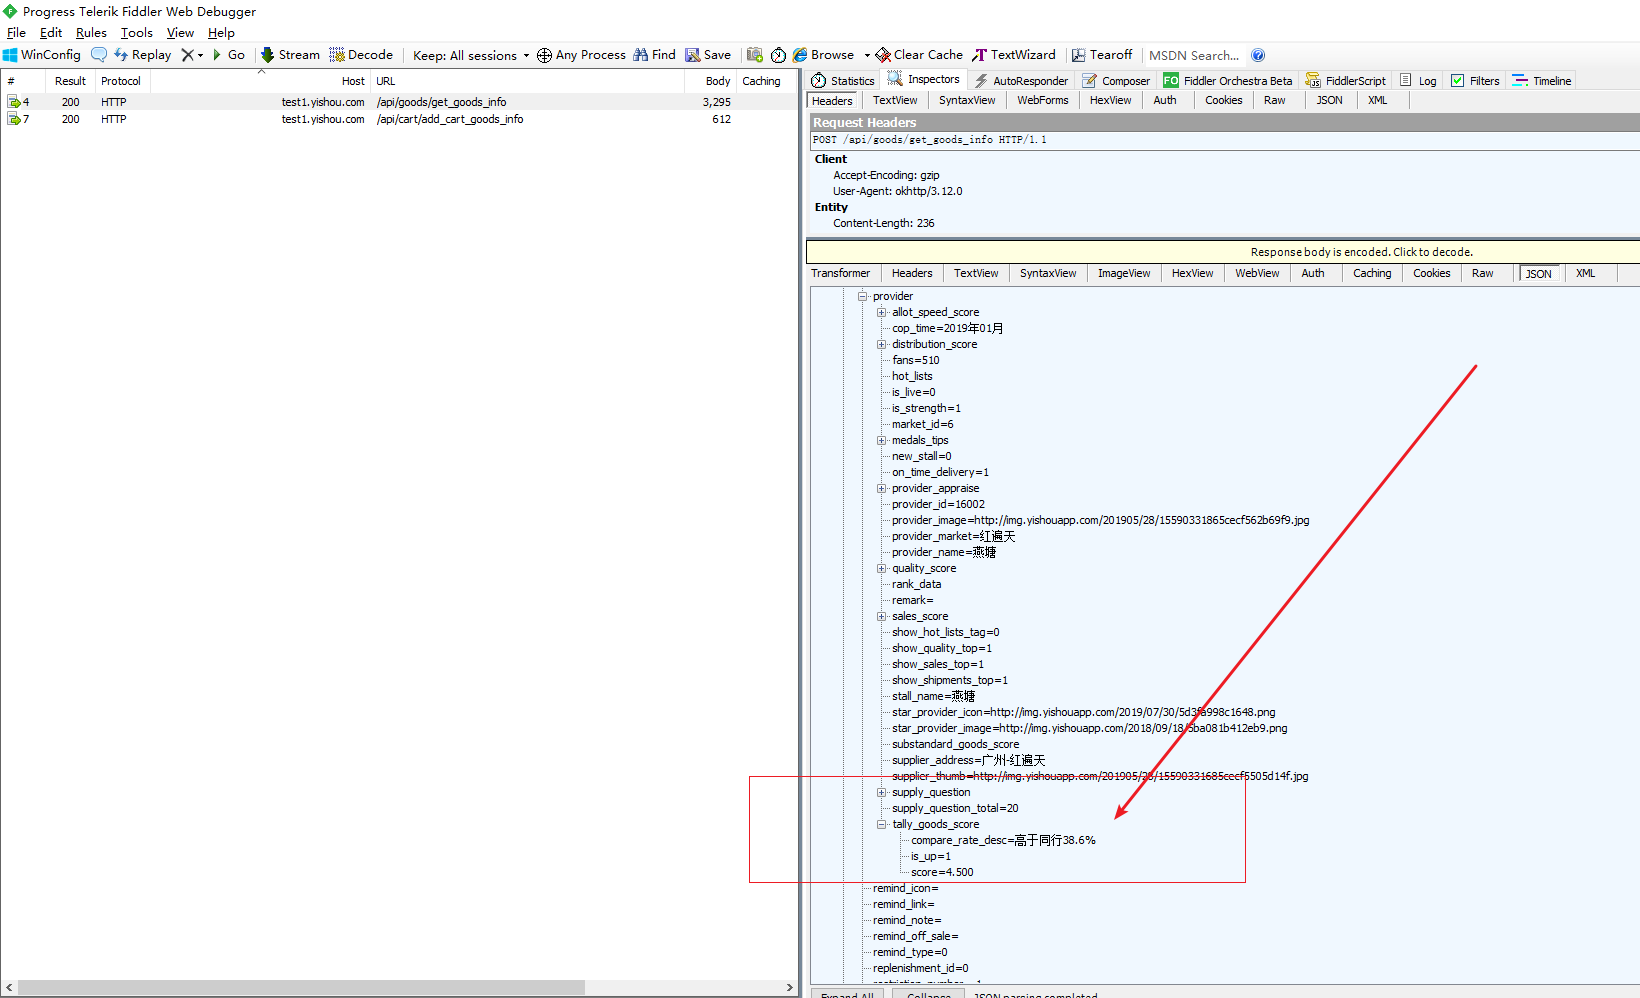Toggle Stream mode in toolbar
The image size is (1640, 998).
point(290,55)
